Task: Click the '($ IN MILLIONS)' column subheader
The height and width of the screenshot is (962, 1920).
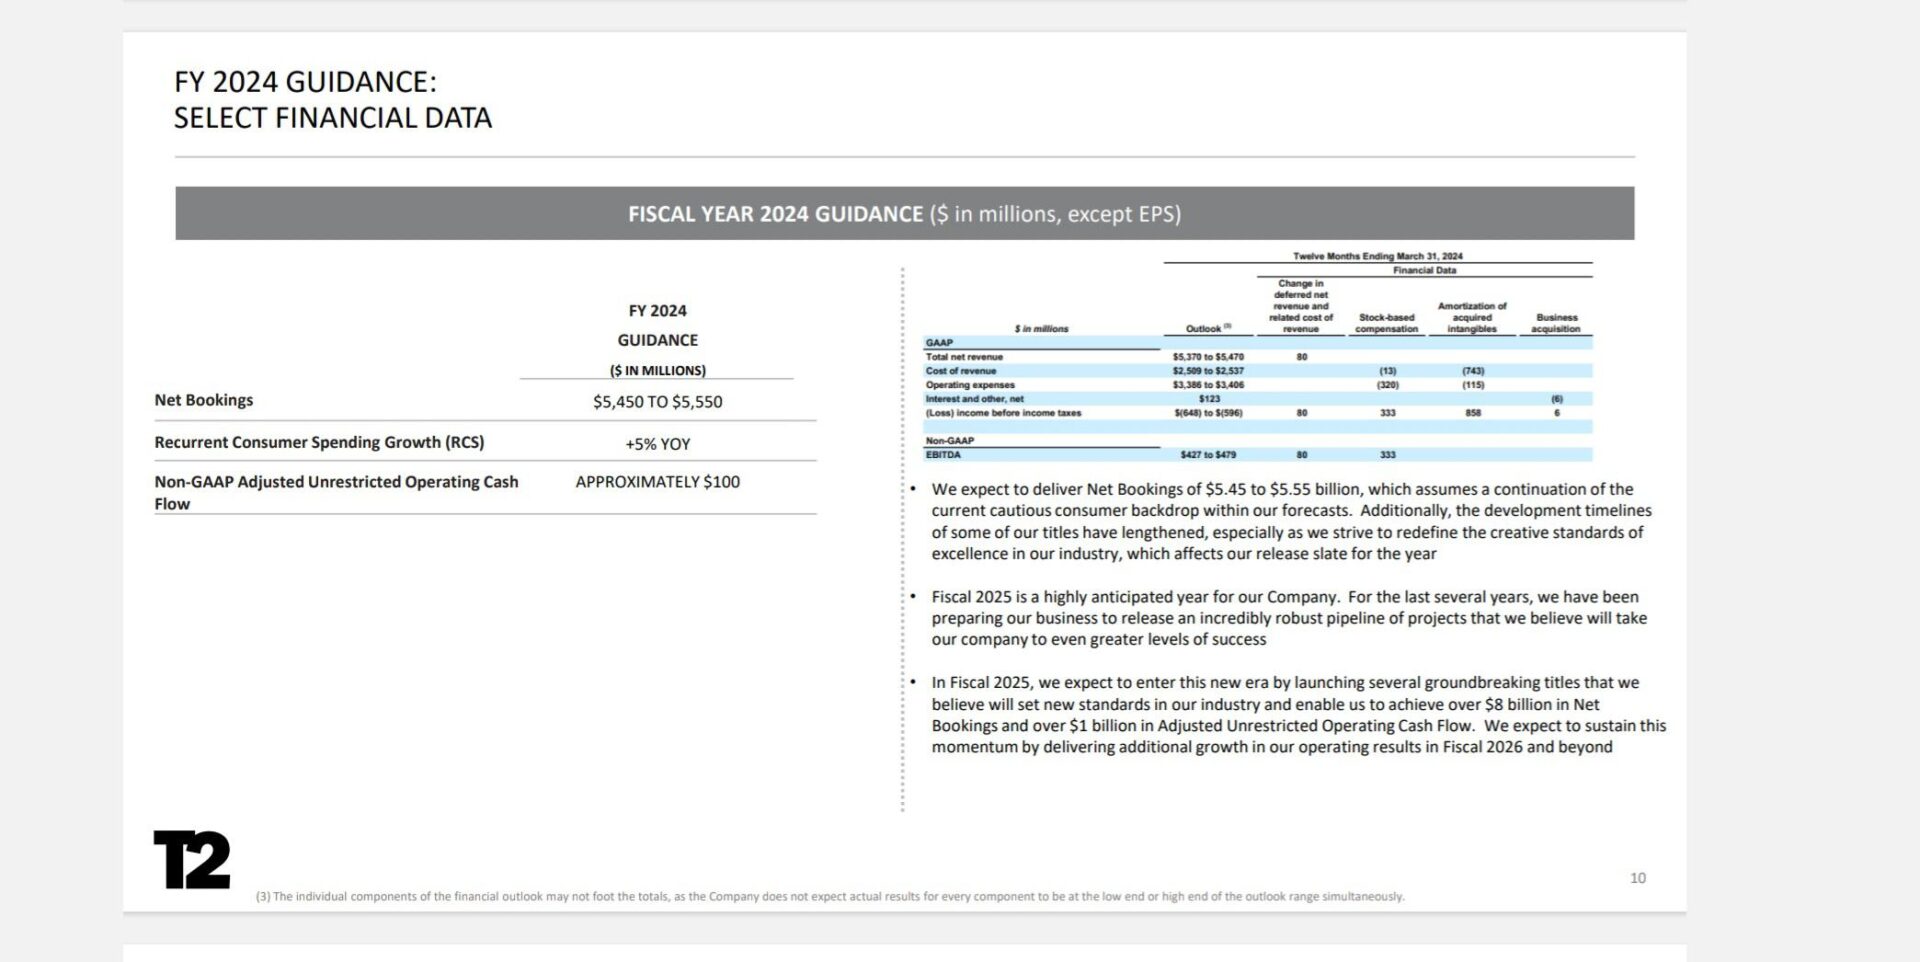Action: (657, 370)
